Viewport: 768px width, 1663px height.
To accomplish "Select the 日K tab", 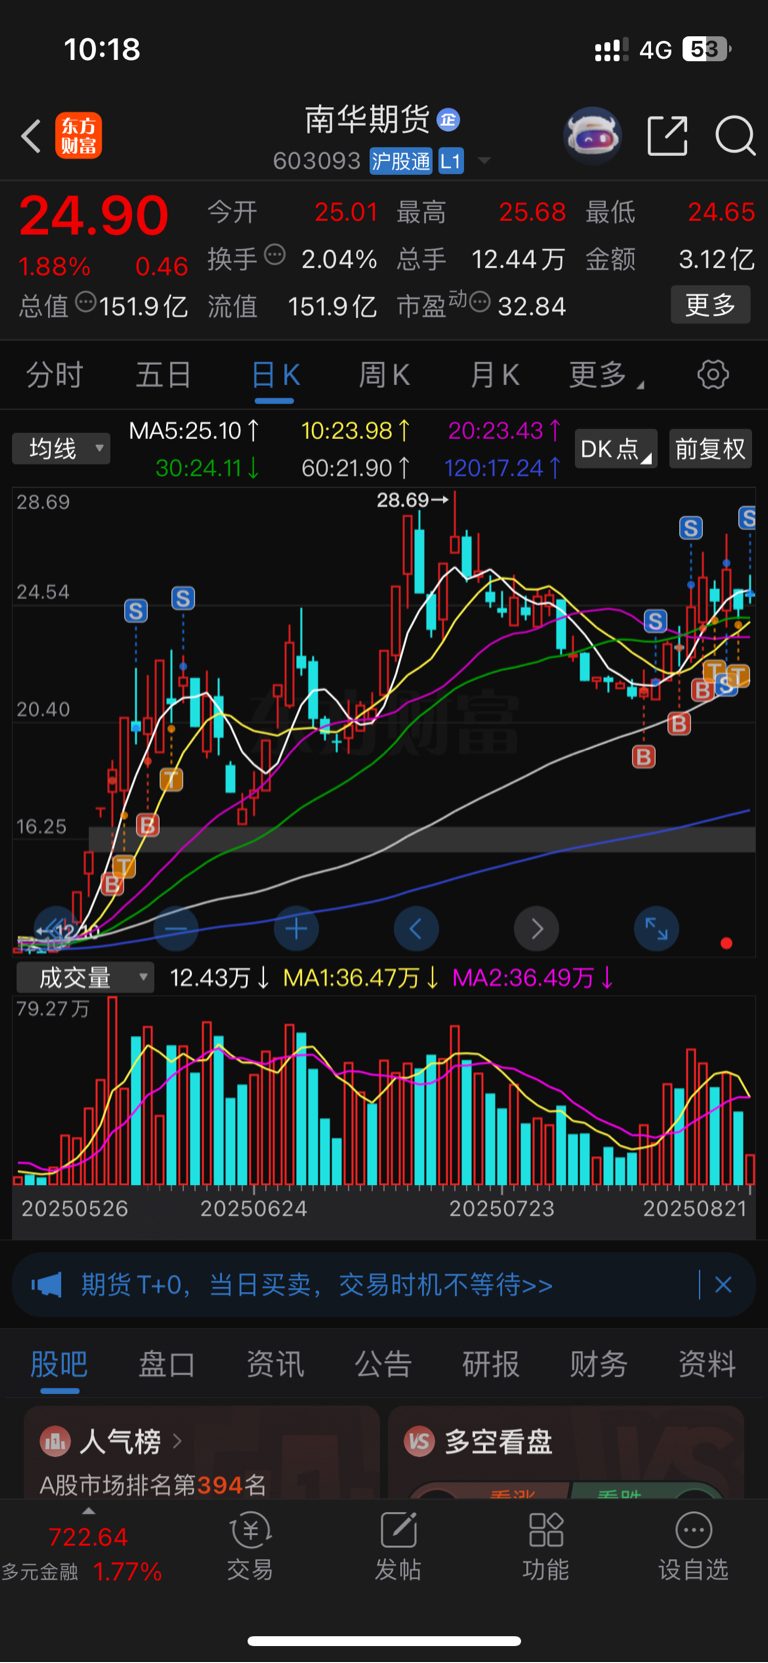I will point(275,375).
